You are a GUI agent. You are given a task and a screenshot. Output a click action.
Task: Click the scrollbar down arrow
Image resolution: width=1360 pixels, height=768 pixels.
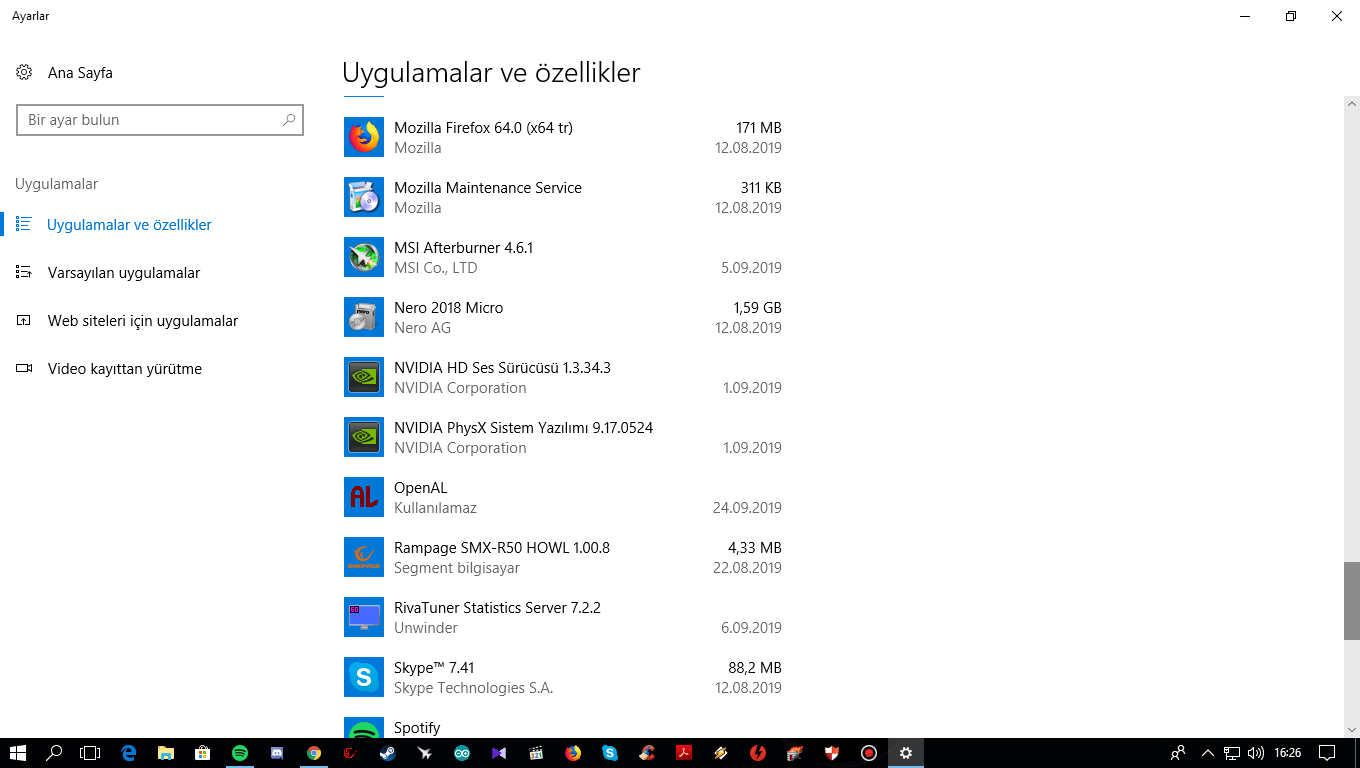coord(1351,730)
